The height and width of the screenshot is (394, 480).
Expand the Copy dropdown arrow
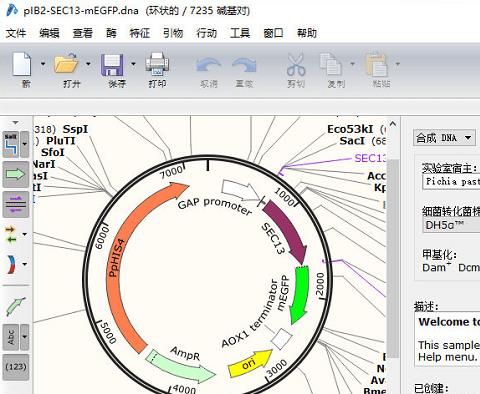point(352,63)
